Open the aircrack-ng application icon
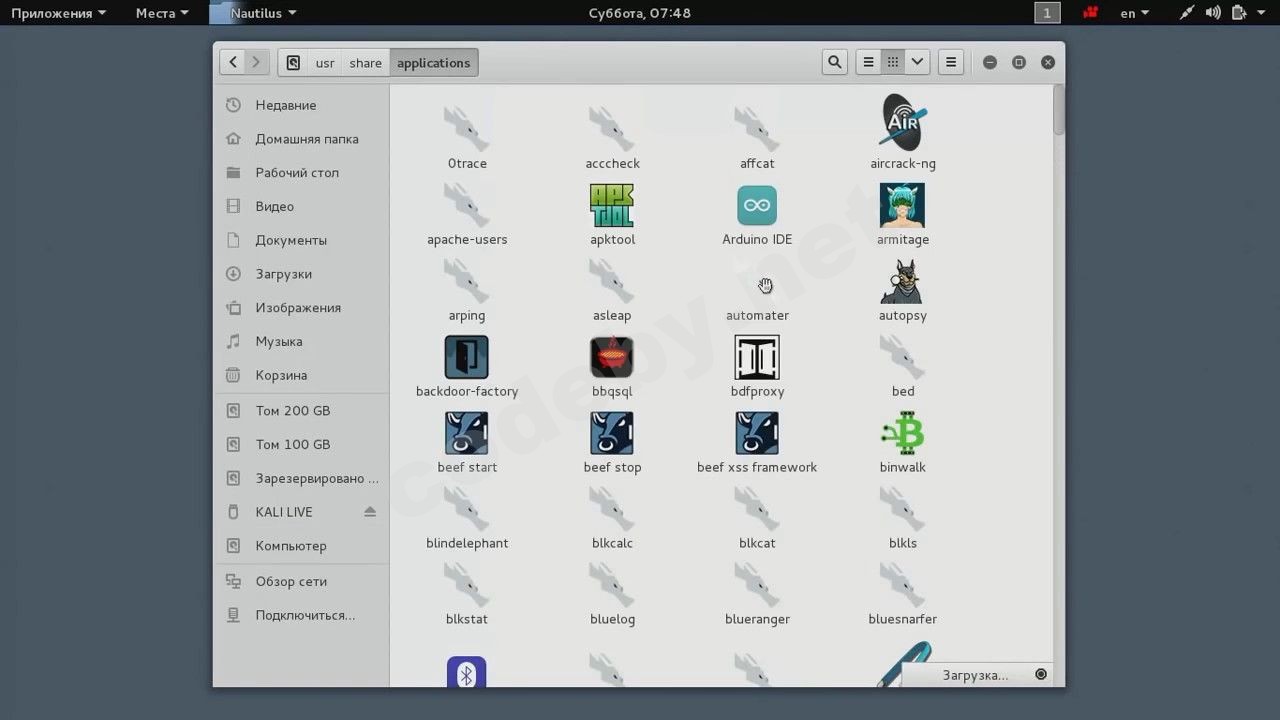Viewport: 1280px width, 720px height. click(902, 124)
